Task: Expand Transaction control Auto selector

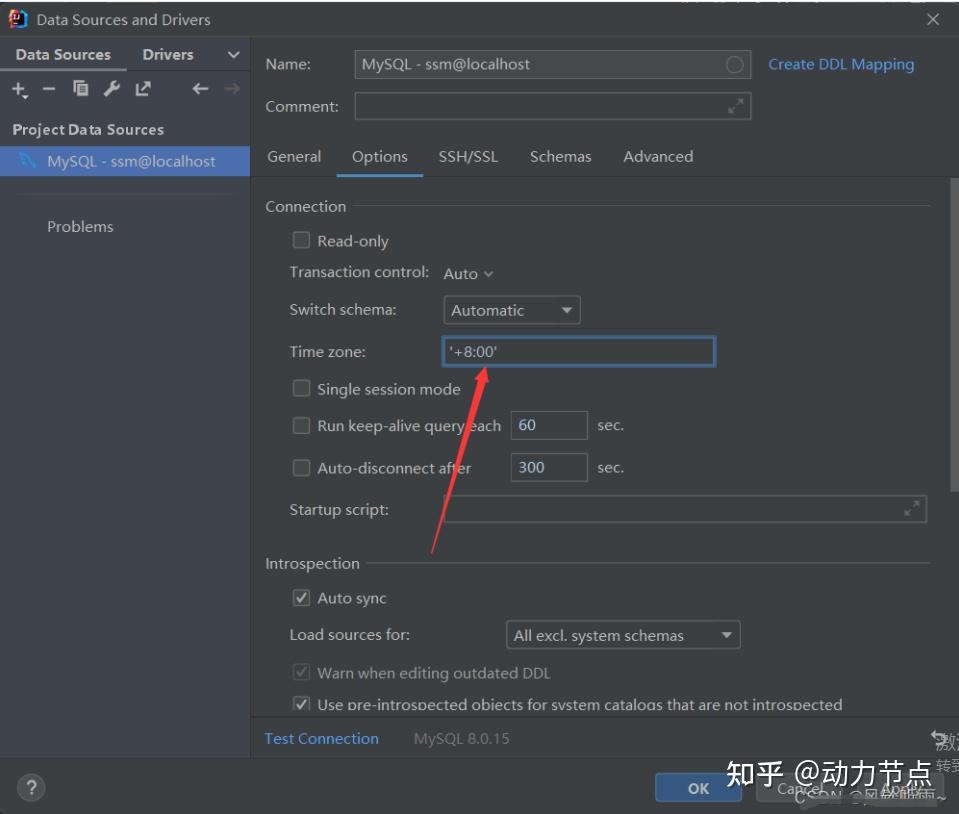Action: (468, 273)
